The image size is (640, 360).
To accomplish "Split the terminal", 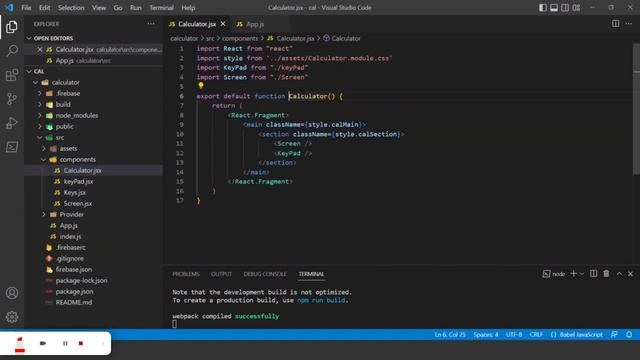I will tap(593, 273).
